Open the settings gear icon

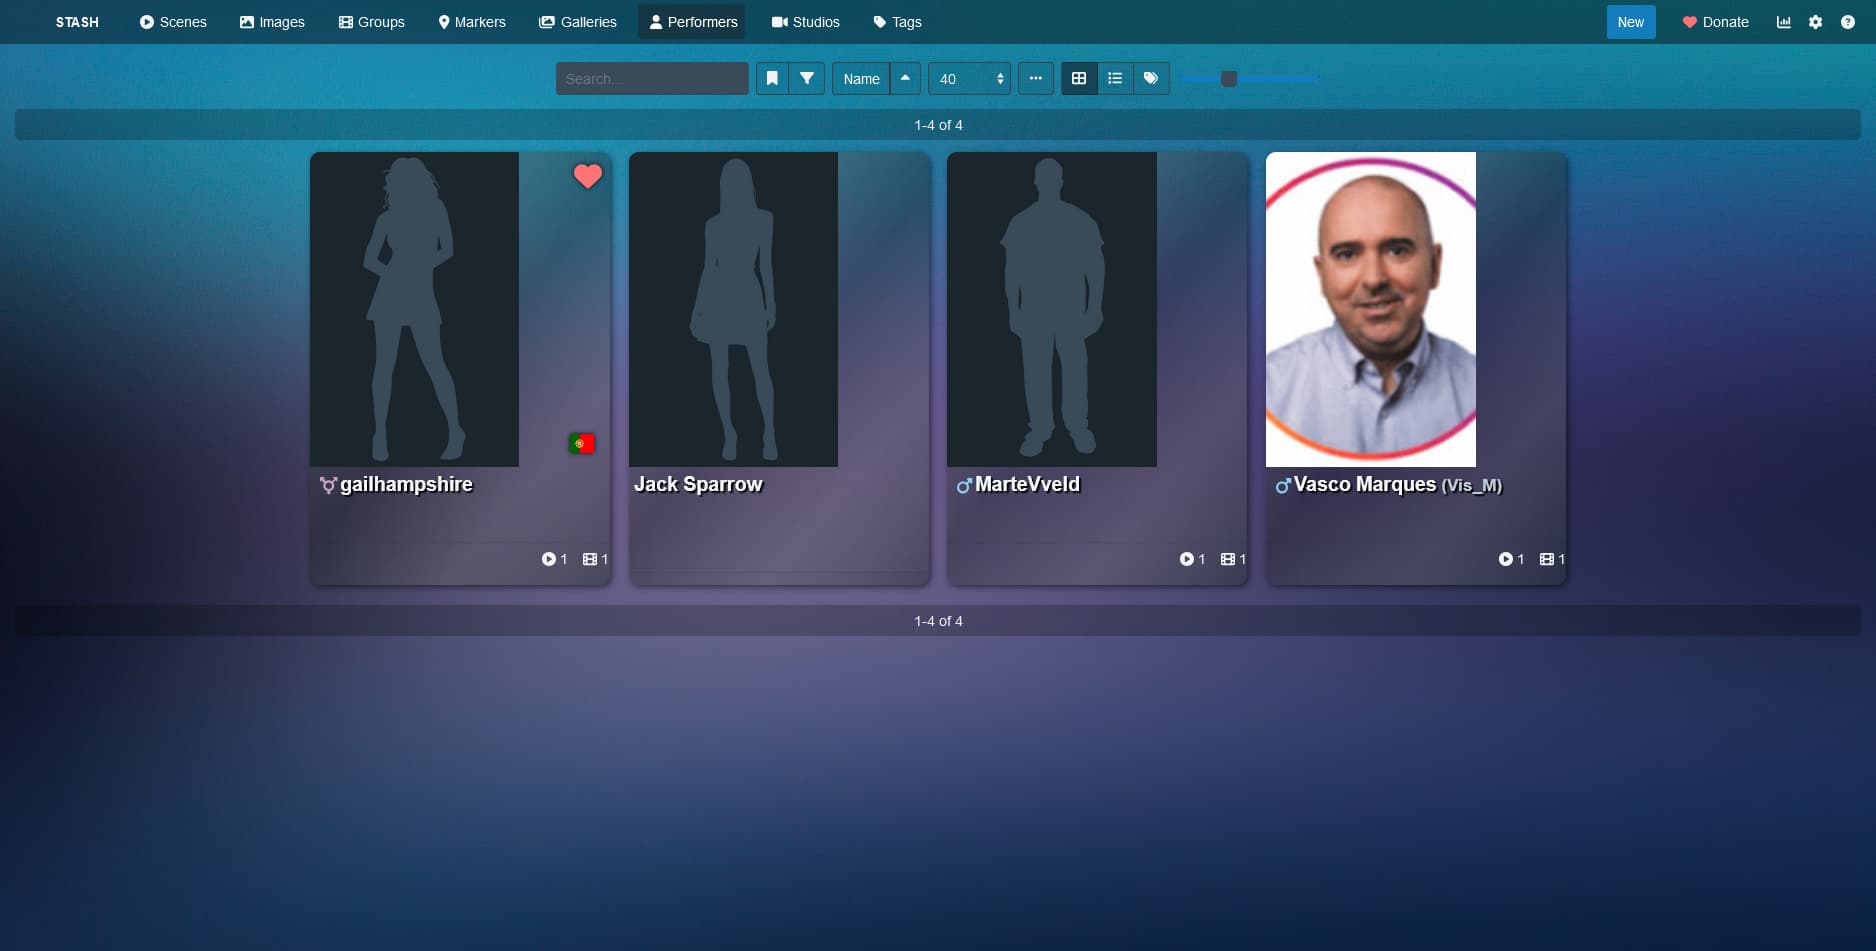click(1815, 22)
